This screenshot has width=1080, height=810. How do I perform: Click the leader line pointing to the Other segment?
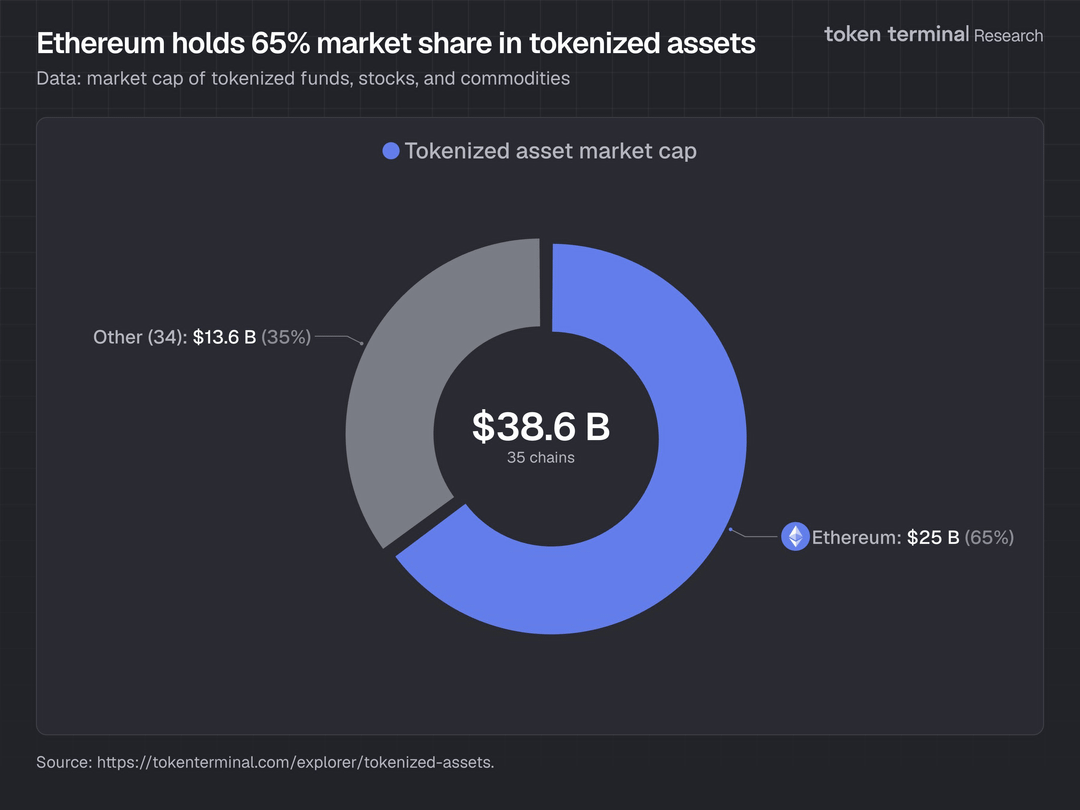point(338,338)
